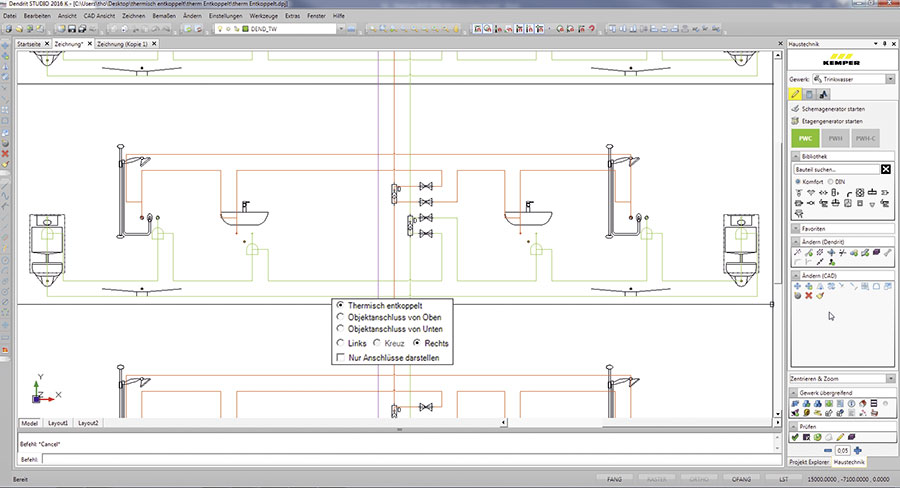Toggle OFANG in status bar
Screen dimensions: 900x488
(741, 479)
